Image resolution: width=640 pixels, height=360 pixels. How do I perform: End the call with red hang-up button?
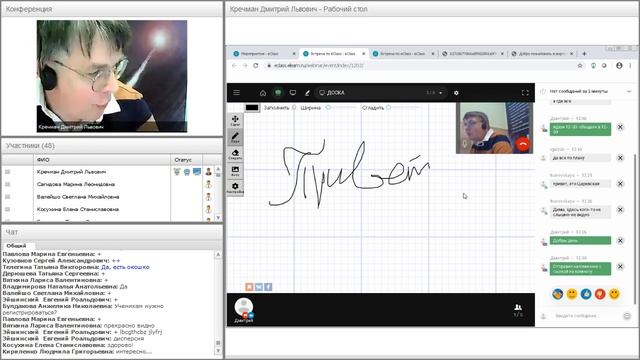523,144
